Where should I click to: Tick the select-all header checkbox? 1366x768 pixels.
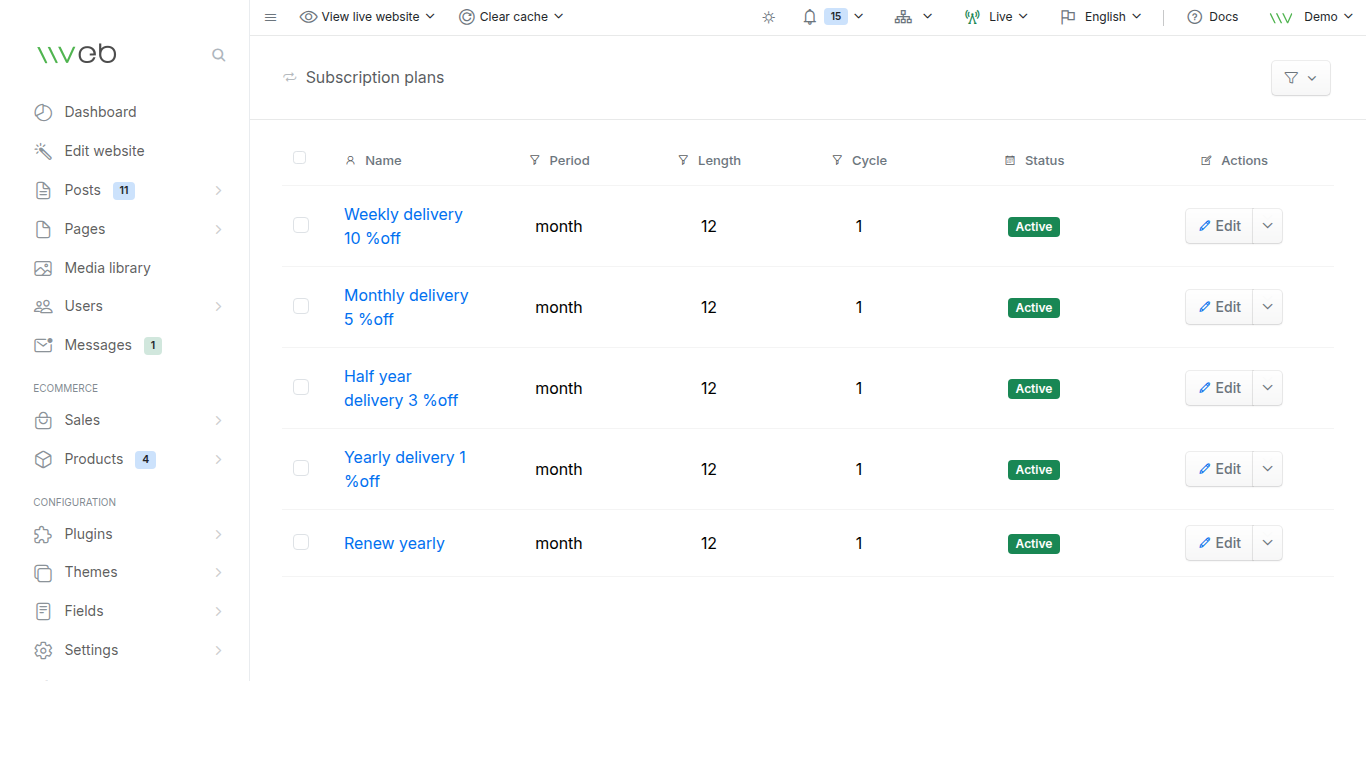[x=300, y=158]
